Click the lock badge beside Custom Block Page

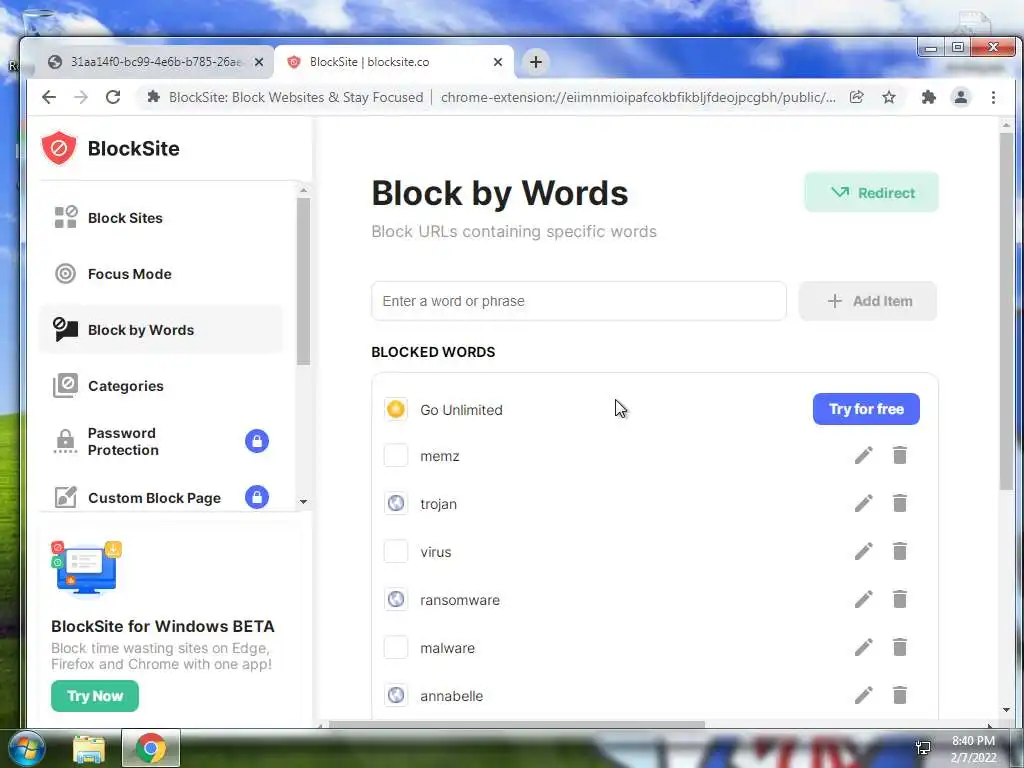(257, 497)
